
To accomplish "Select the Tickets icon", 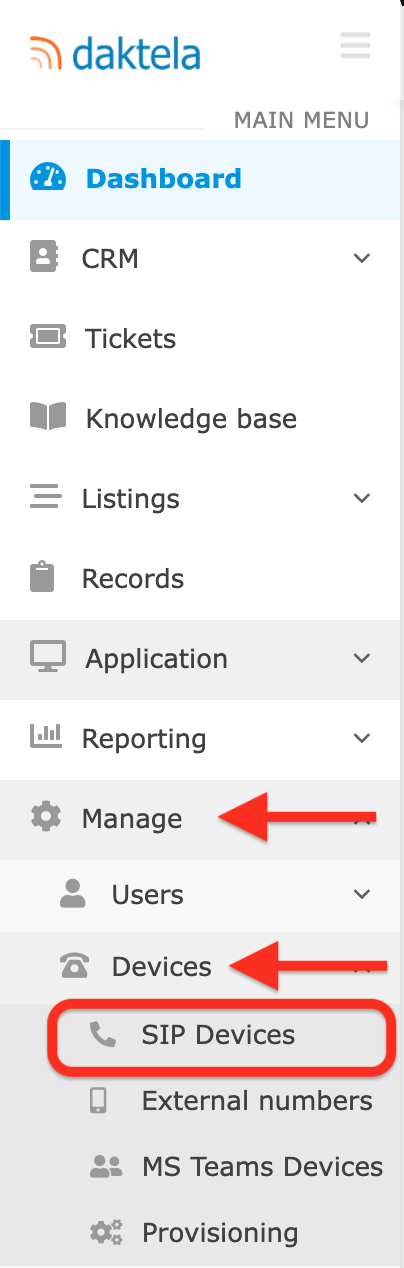I will click(x=48, y=338).
